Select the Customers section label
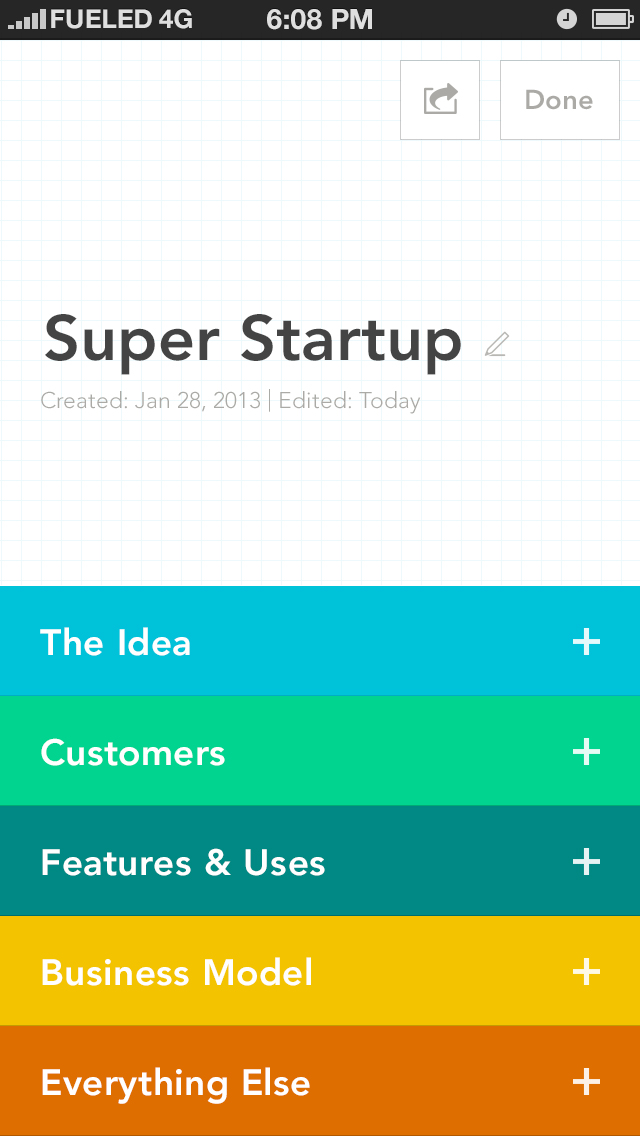 pyautogui.click(x=133, y=753)
